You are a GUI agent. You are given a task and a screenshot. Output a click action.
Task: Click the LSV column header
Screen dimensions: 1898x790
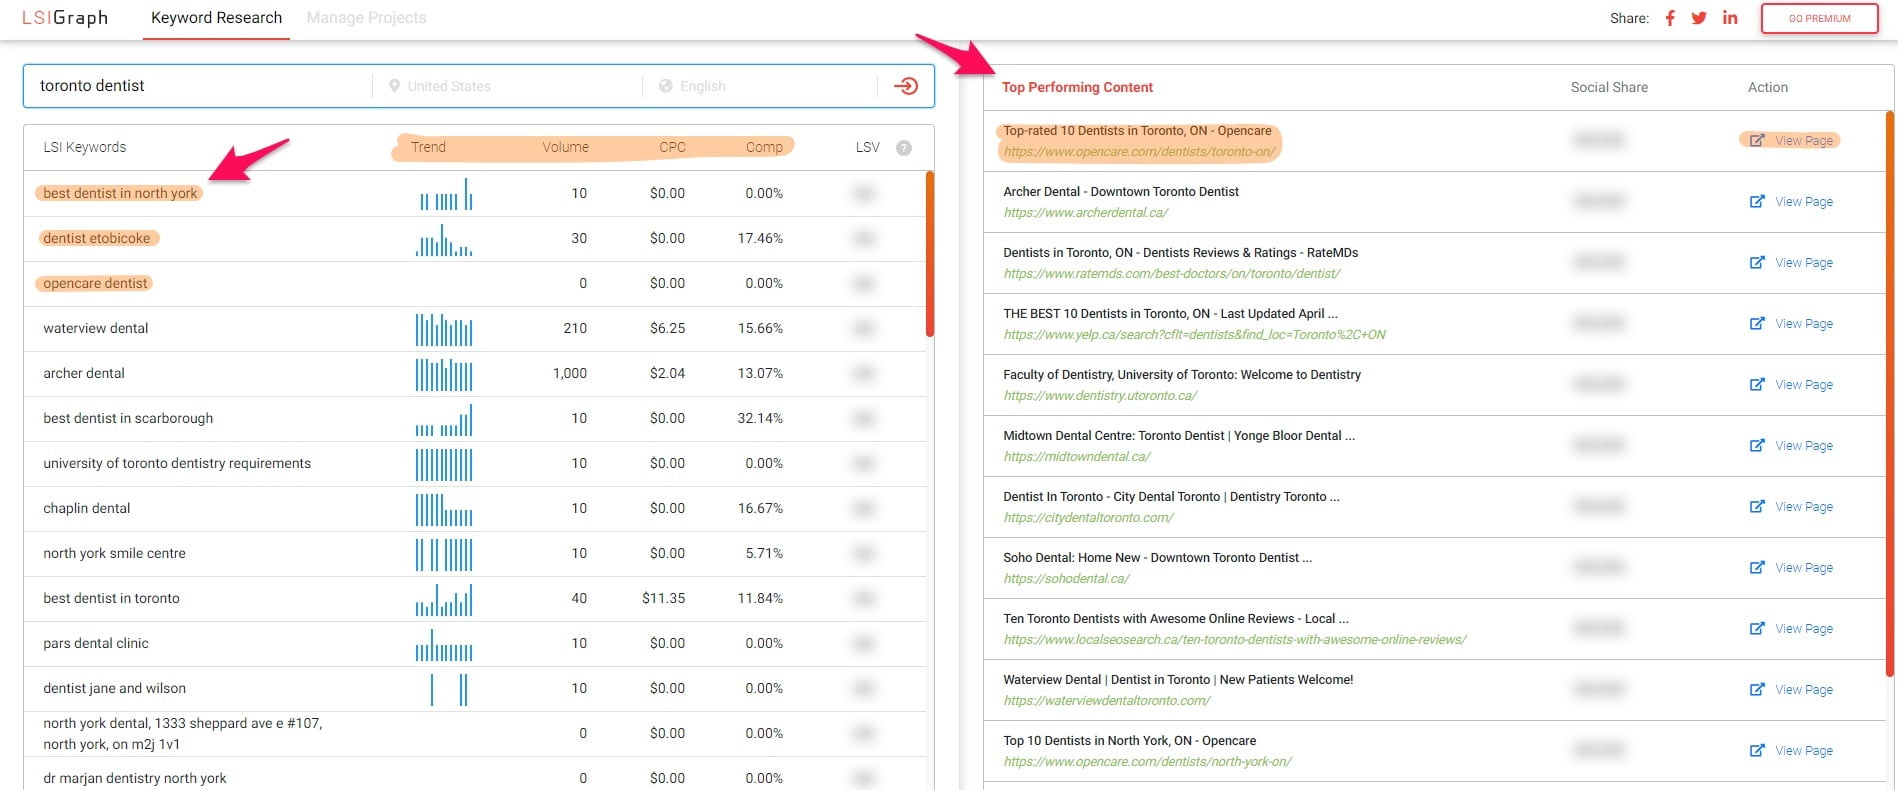[867, 147]
